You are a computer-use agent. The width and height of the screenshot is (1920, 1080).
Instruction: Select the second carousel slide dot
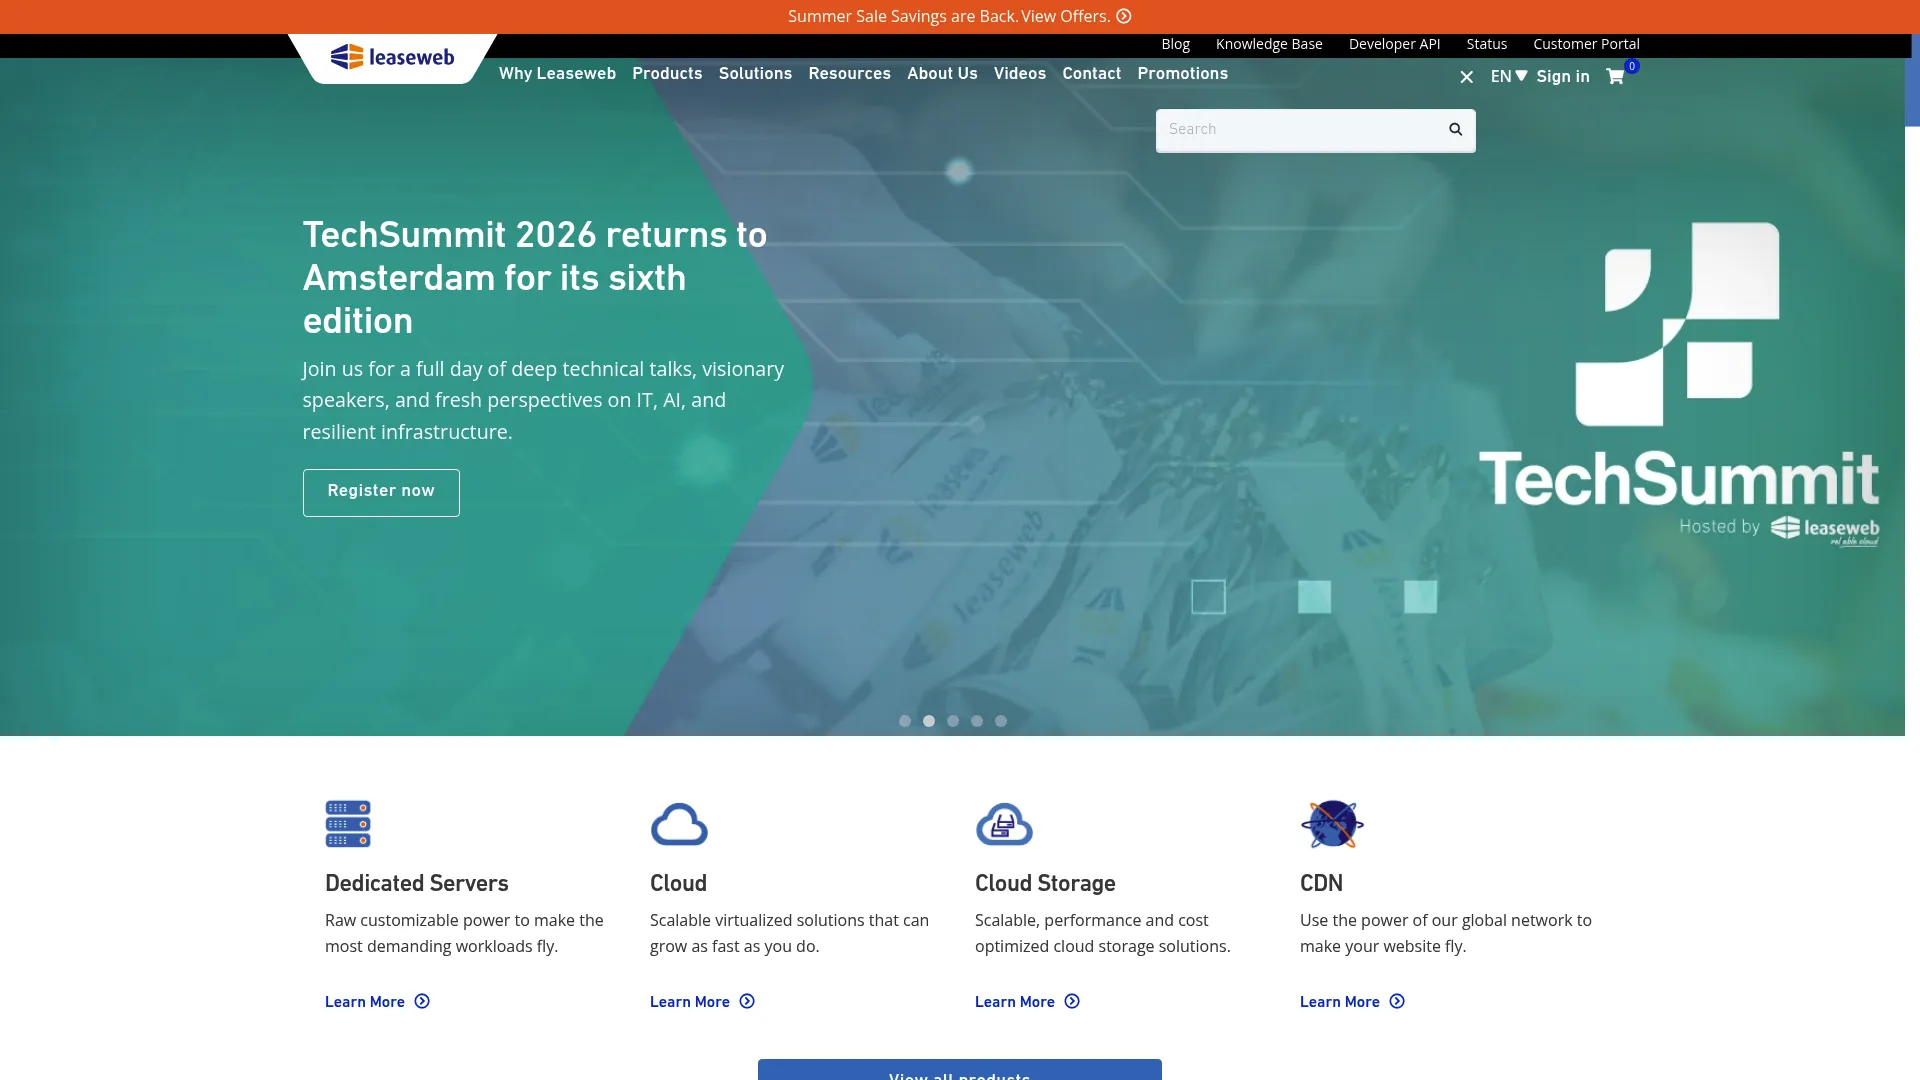coord(929,721)
